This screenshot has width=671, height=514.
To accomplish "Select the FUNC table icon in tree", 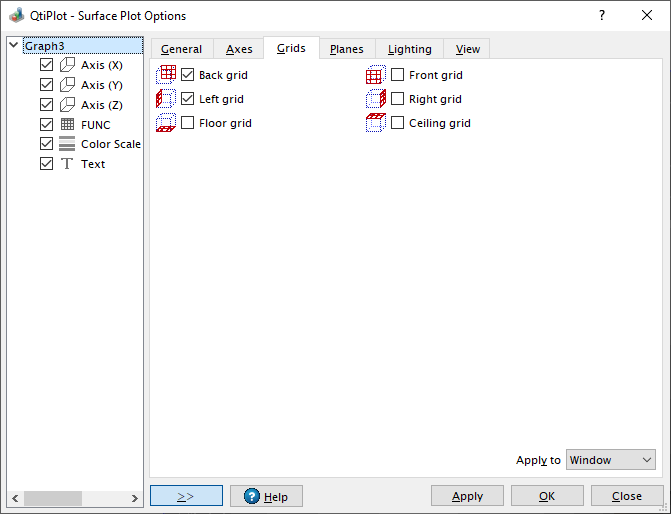I will coord(67,125).
